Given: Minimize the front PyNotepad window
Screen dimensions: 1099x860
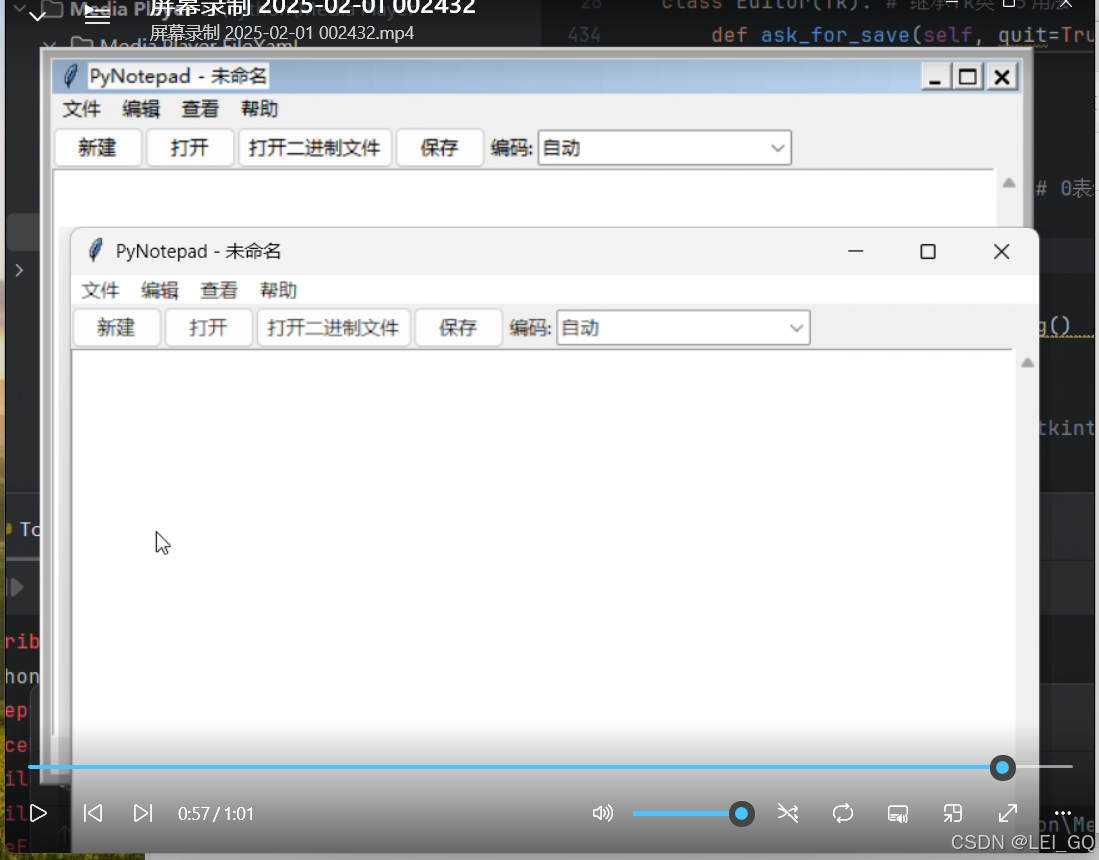Looking at the screenshot, I should click(856, 251).
